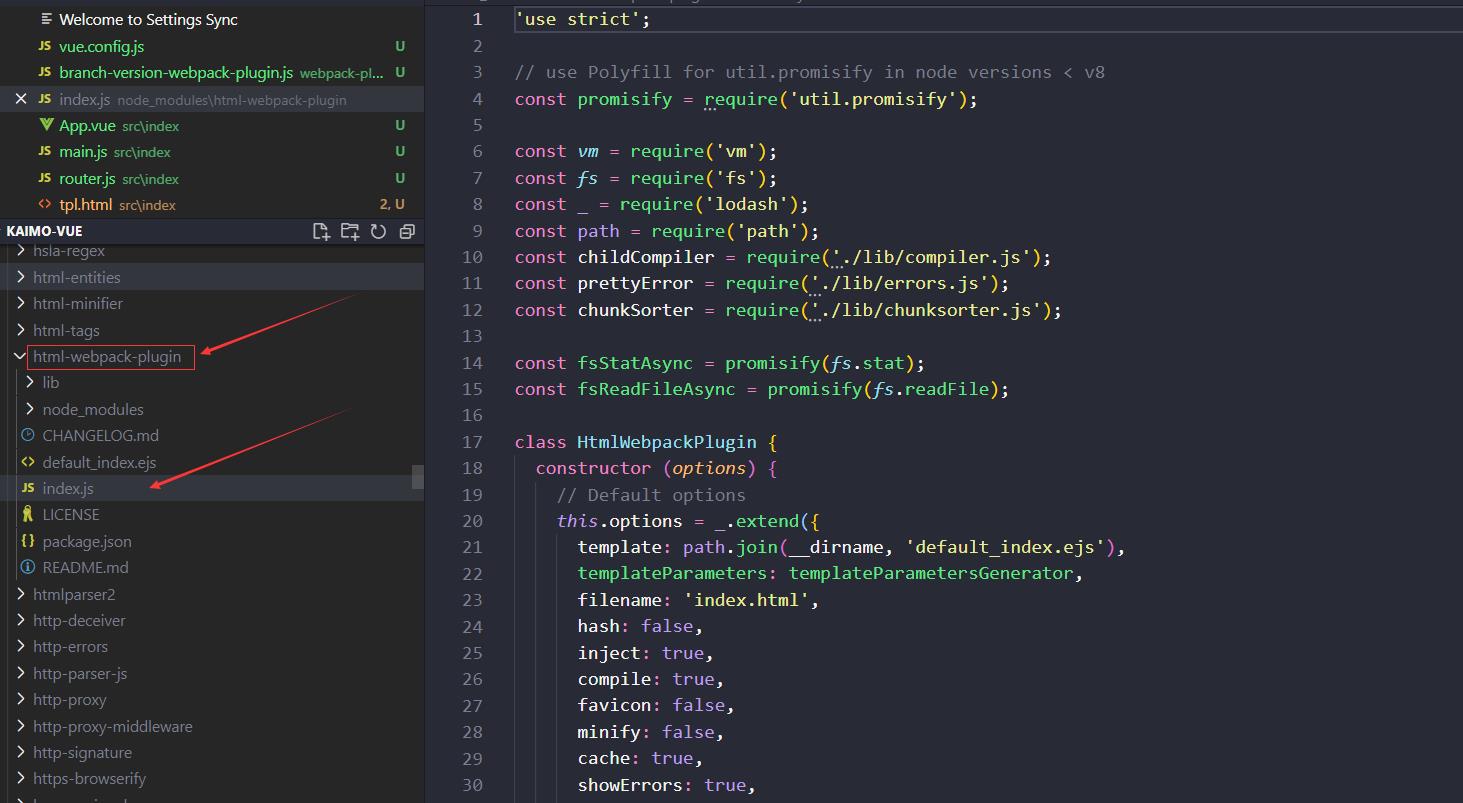Open package.json in tree
The width and height of the screenshot is (1463, 803).
point(87,541)
